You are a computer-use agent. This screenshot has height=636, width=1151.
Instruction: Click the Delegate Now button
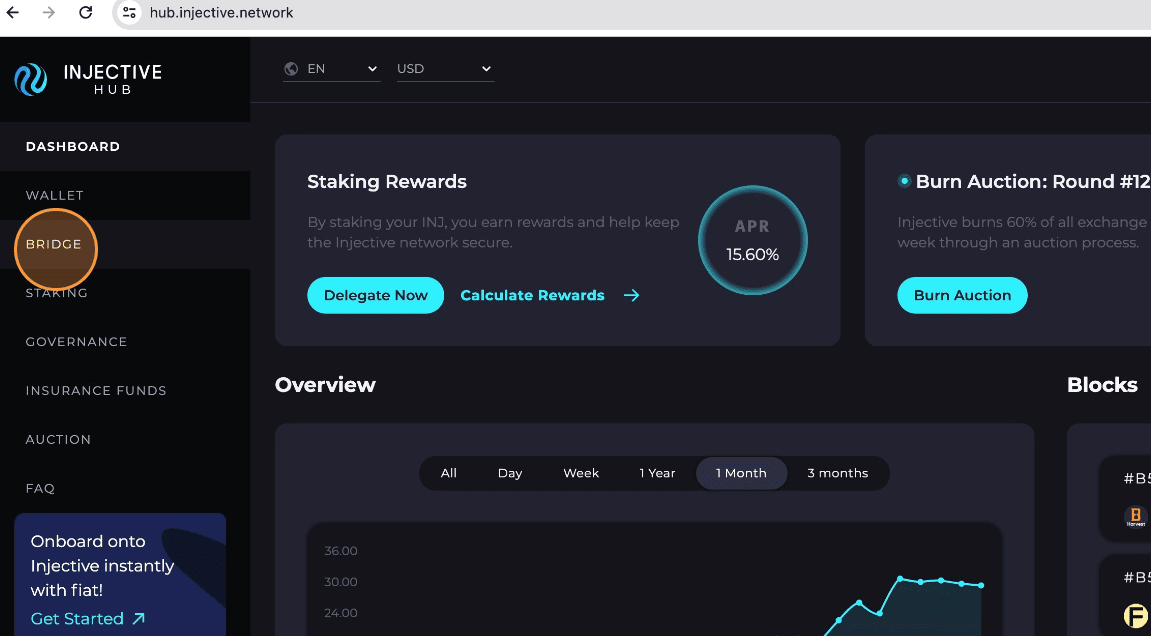coord(375,295)
